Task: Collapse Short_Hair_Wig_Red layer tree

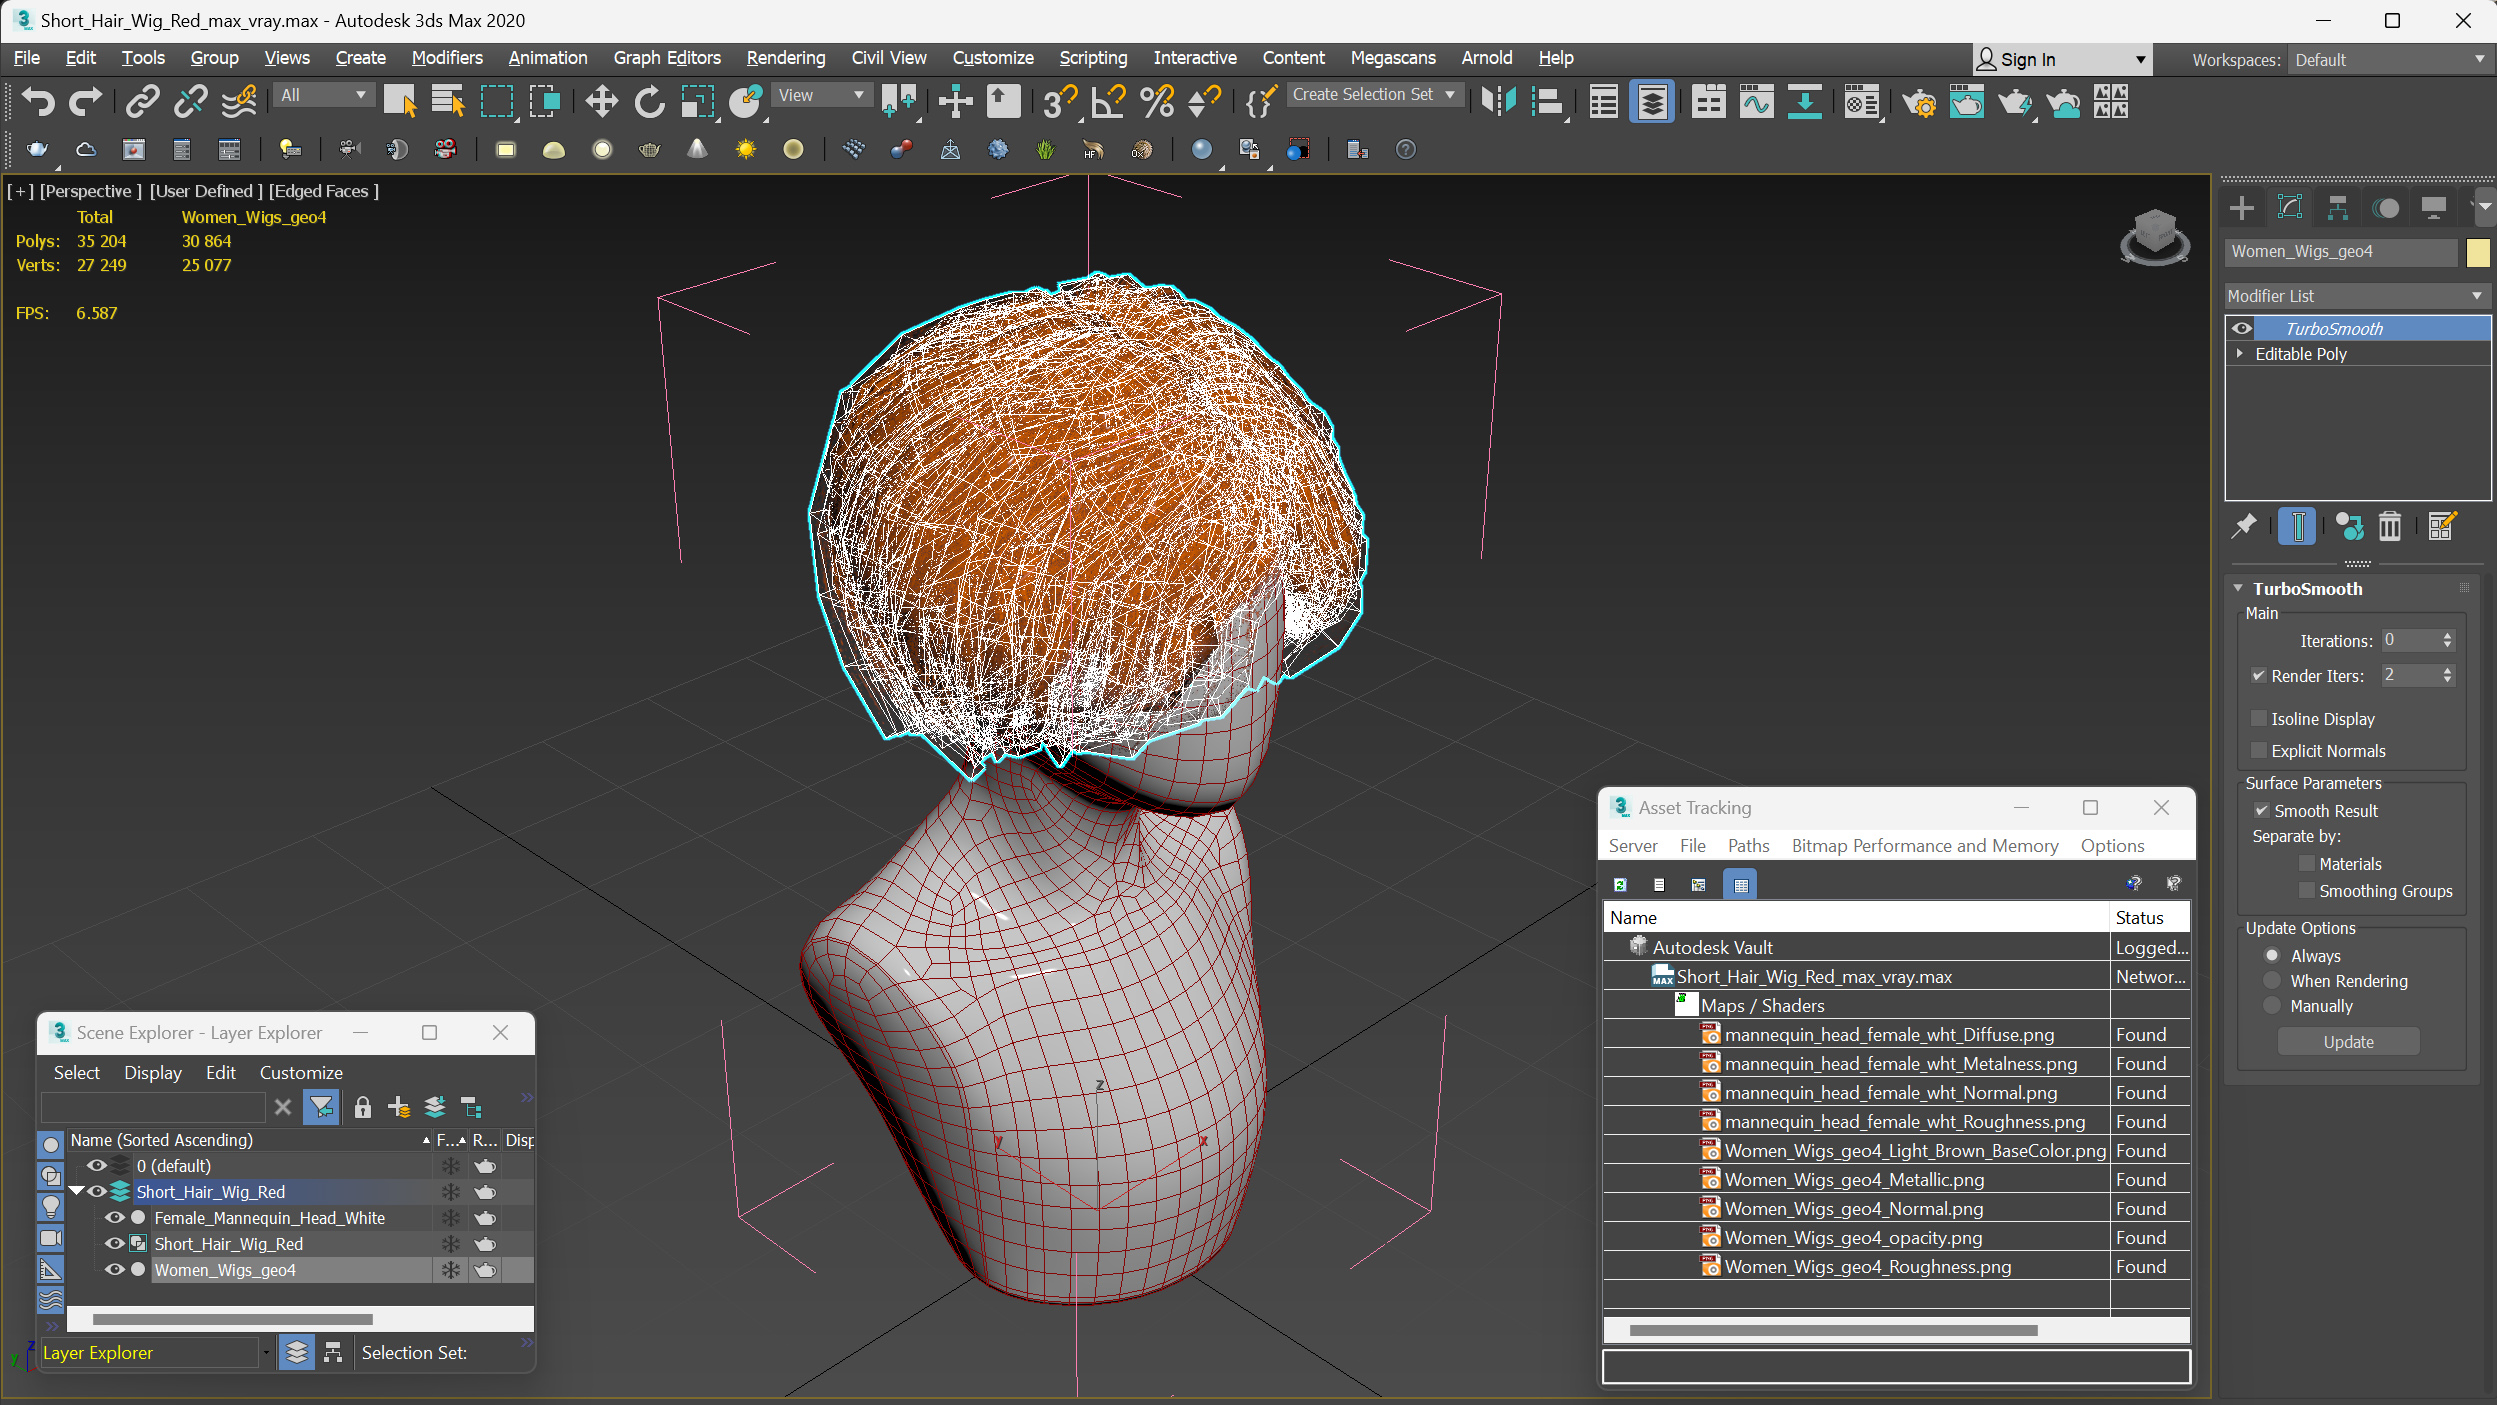Action: point(77,1191)
